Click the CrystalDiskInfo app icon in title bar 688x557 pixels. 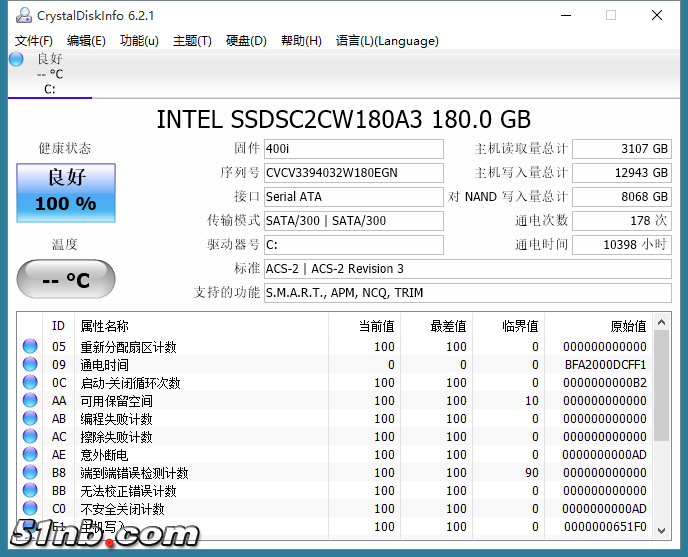24,15
